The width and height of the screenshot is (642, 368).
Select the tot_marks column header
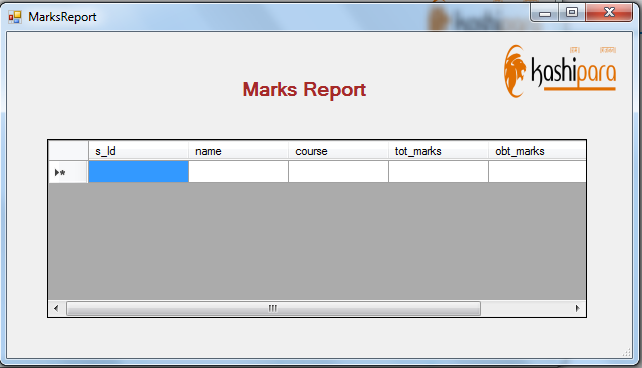click(x=438, y=151)
